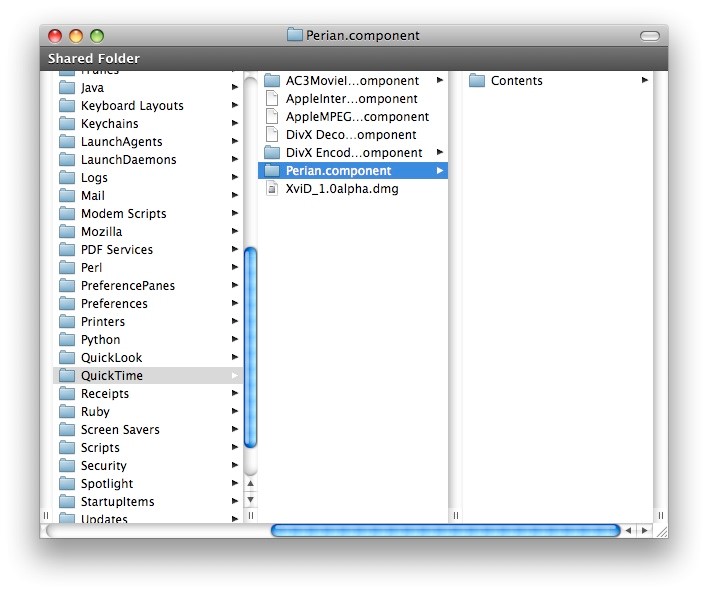Viewport: 708px width, 593px height.
Task: Click the toolbar toggle pill button
Action: [x=650, y=36]
